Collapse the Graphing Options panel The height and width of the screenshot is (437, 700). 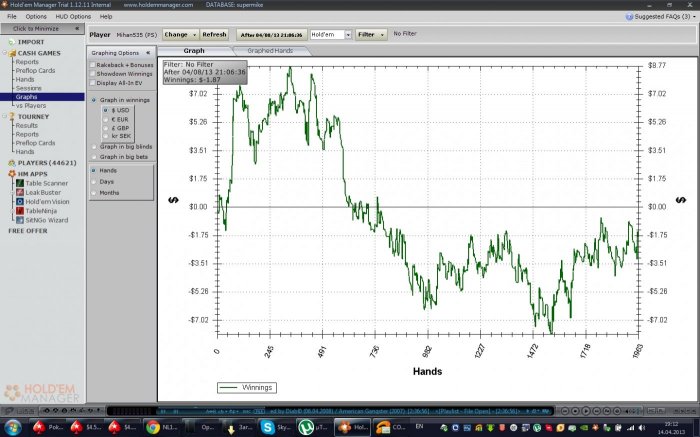(148, 52)
